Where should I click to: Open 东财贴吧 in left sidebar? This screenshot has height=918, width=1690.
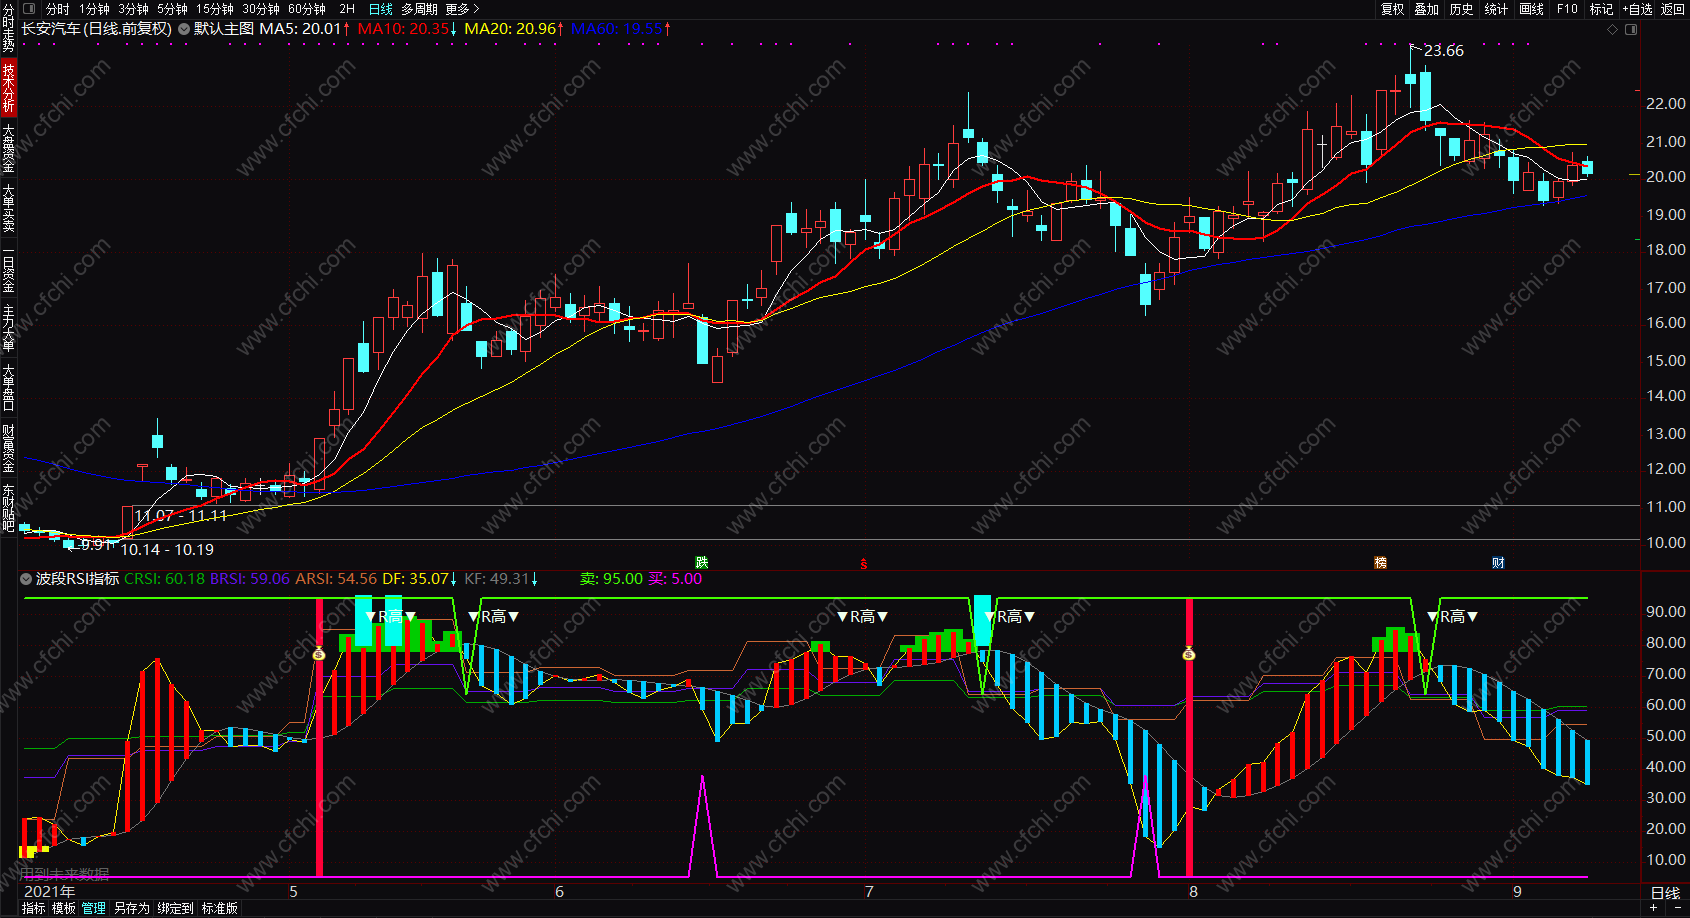8,508
